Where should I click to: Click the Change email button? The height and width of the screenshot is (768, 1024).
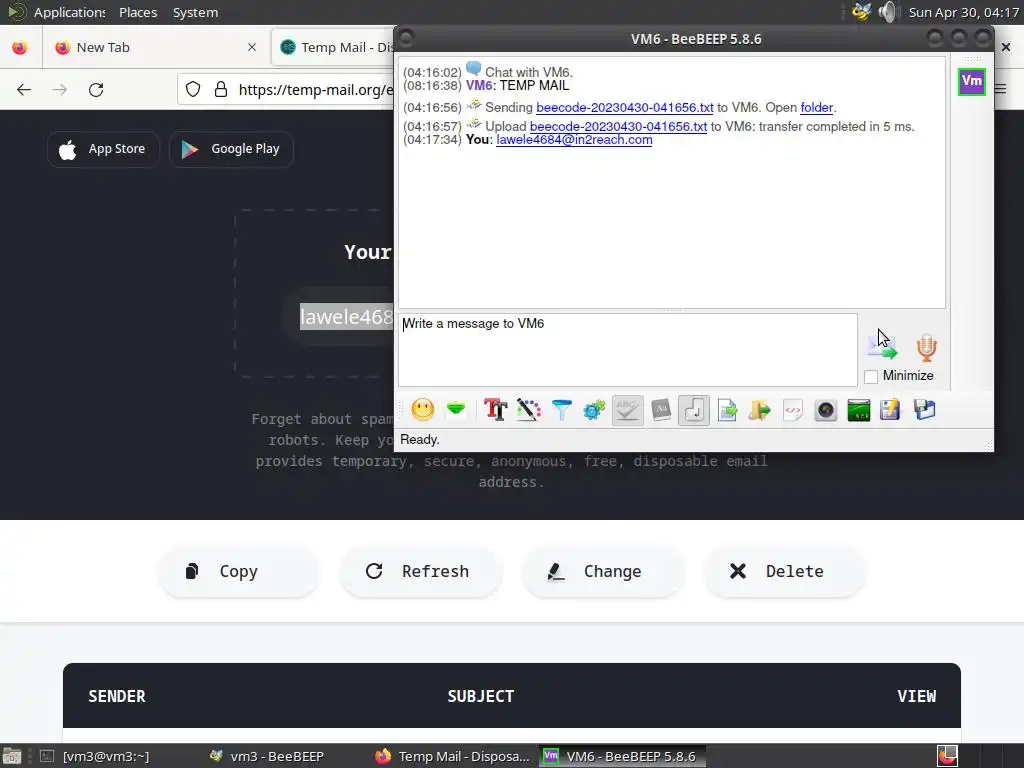[603, 571]
